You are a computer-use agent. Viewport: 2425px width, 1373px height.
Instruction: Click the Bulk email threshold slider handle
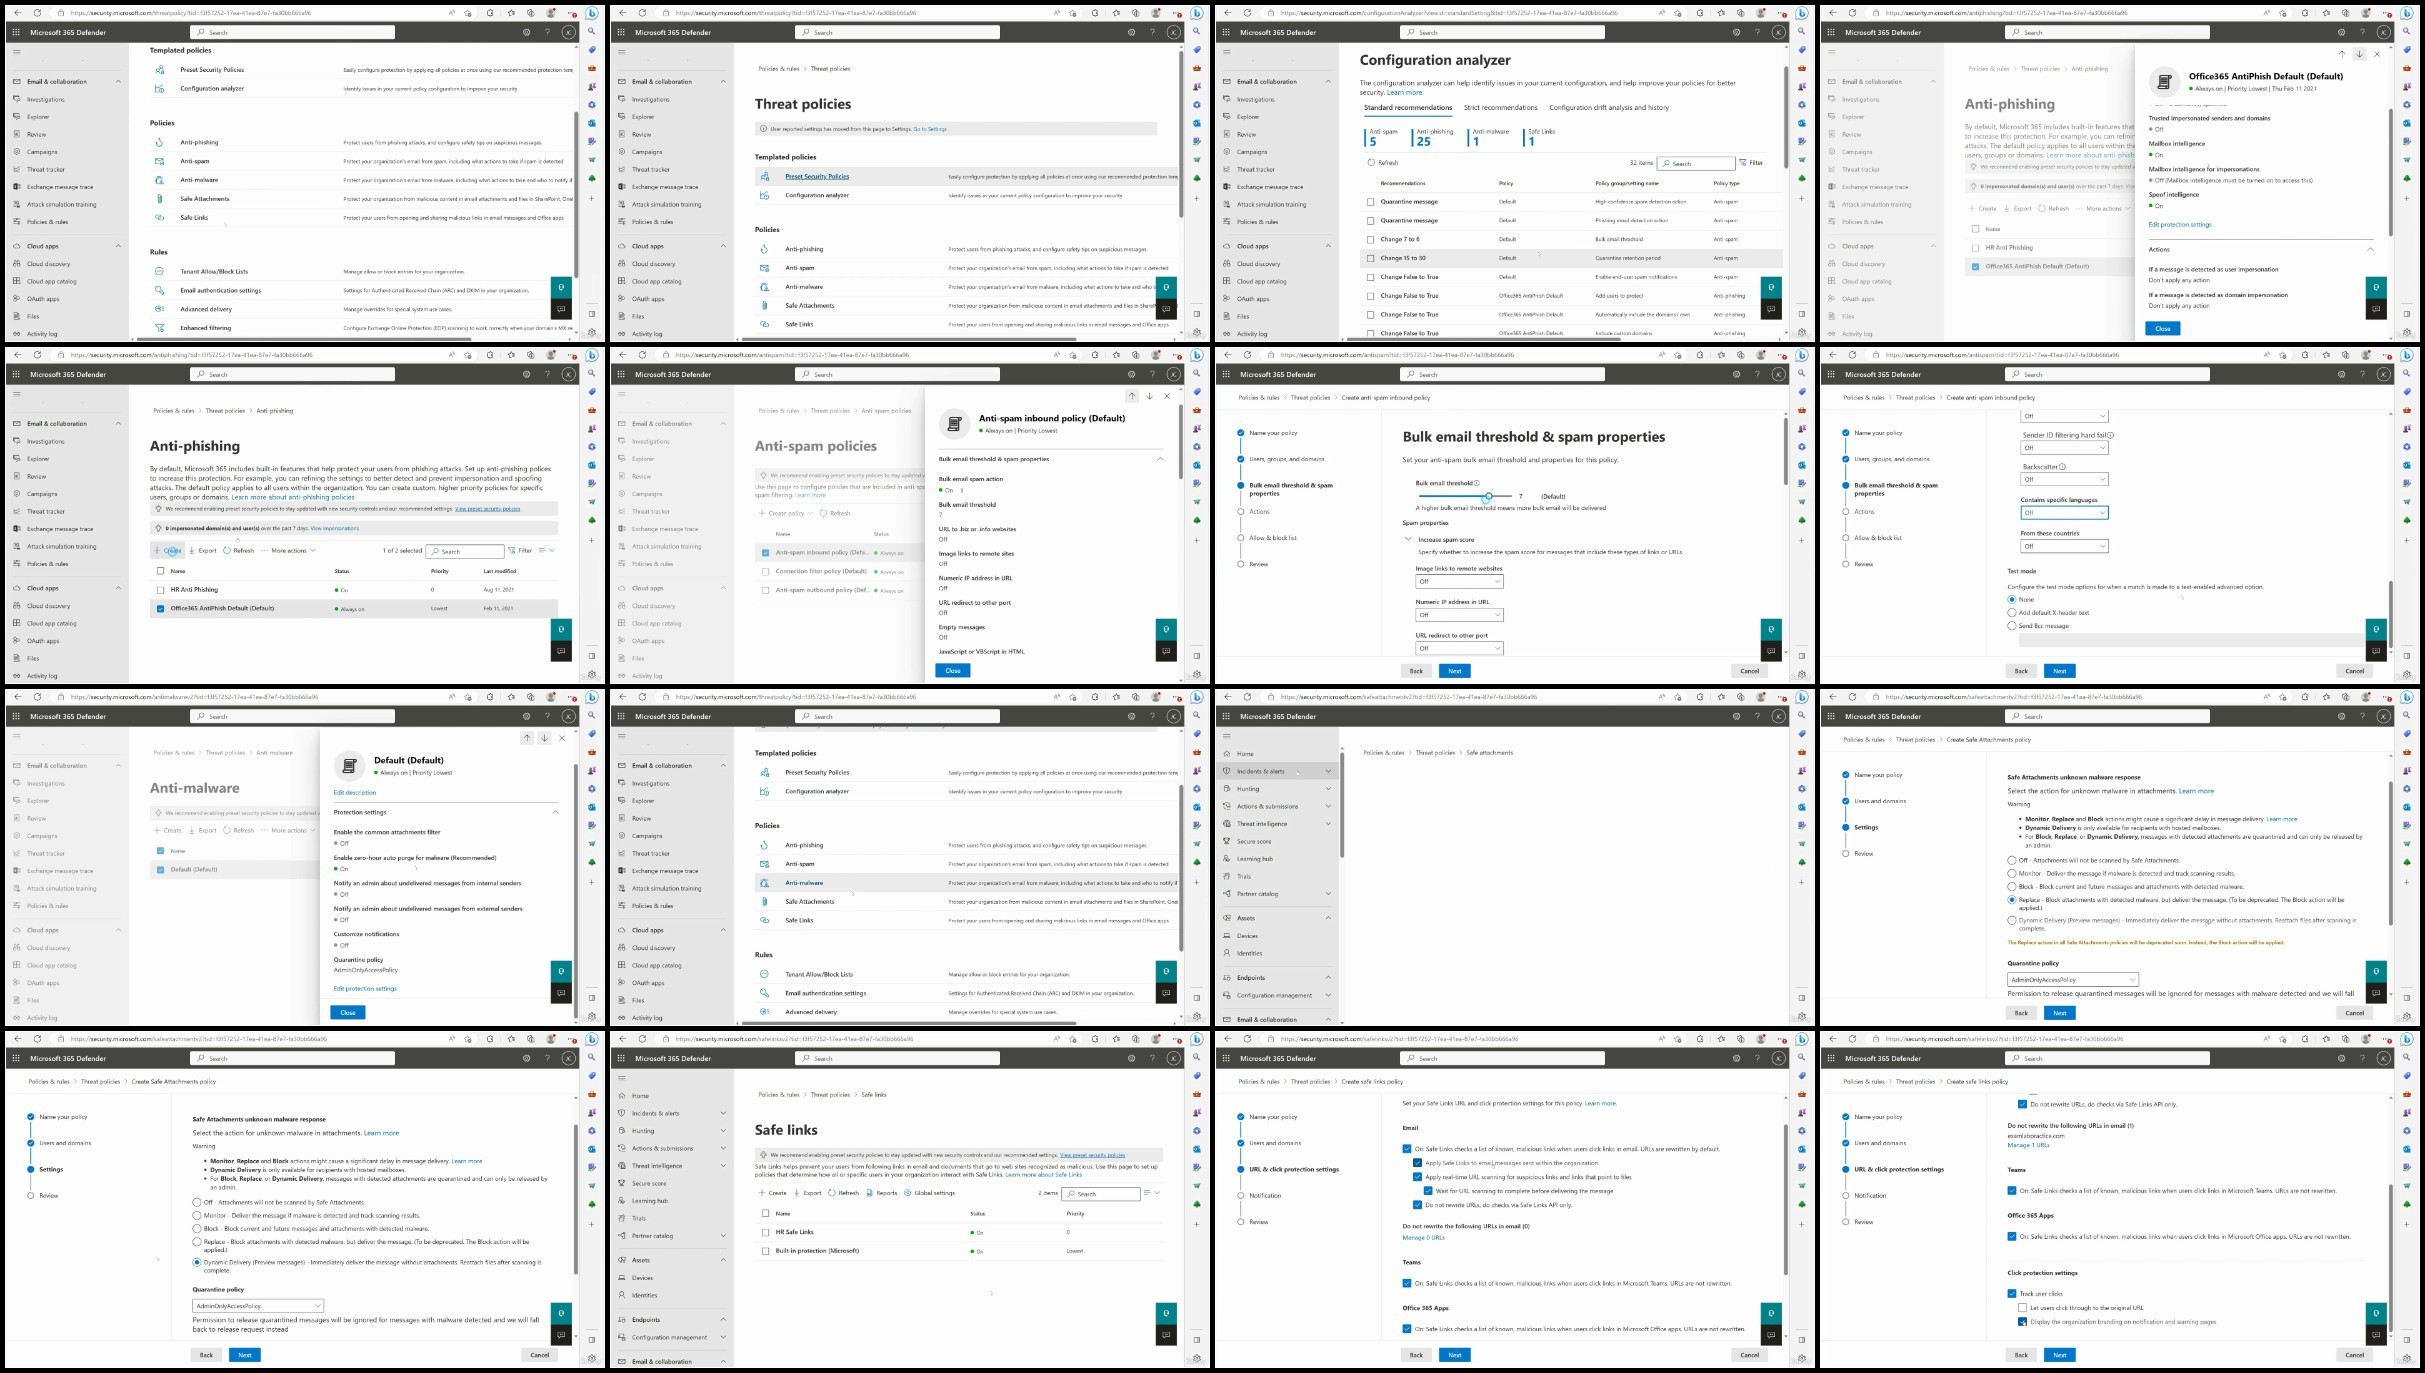[x=1488, y=496]
